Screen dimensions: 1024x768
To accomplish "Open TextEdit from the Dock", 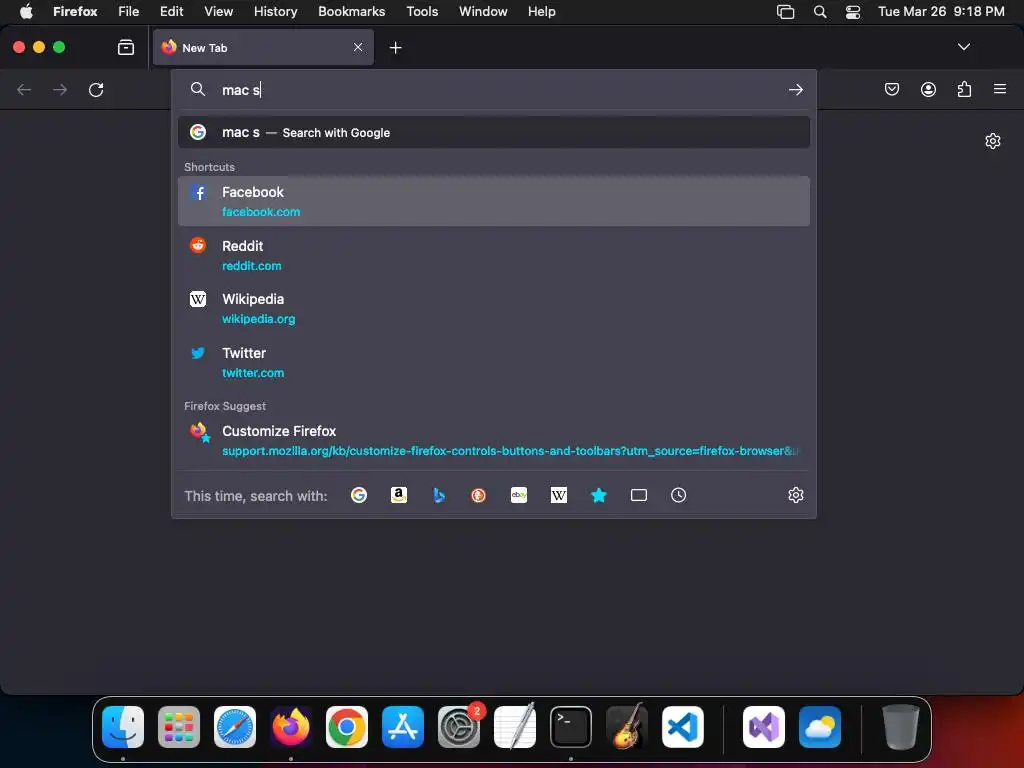I will (515, 726).
